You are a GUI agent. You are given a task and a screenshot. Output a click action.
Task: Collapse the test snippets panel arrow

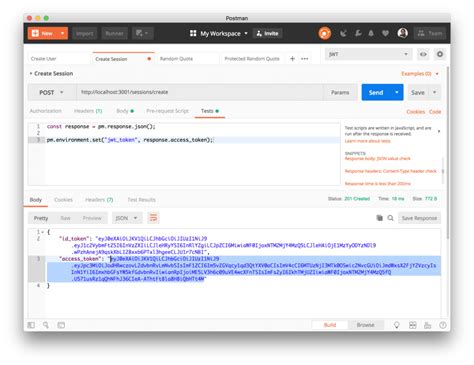coord(439,131)
